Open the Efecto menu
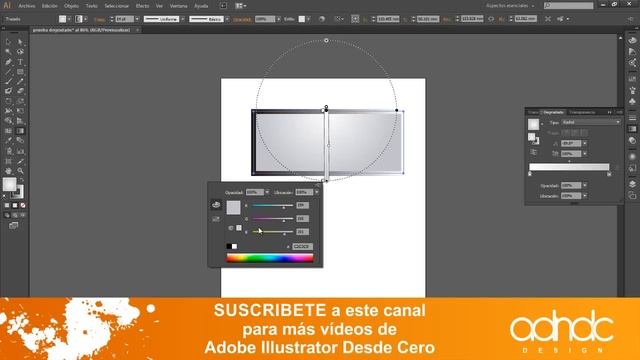This screenshot has height=360, width=640. pyautogui.click(x=142, y=6)
